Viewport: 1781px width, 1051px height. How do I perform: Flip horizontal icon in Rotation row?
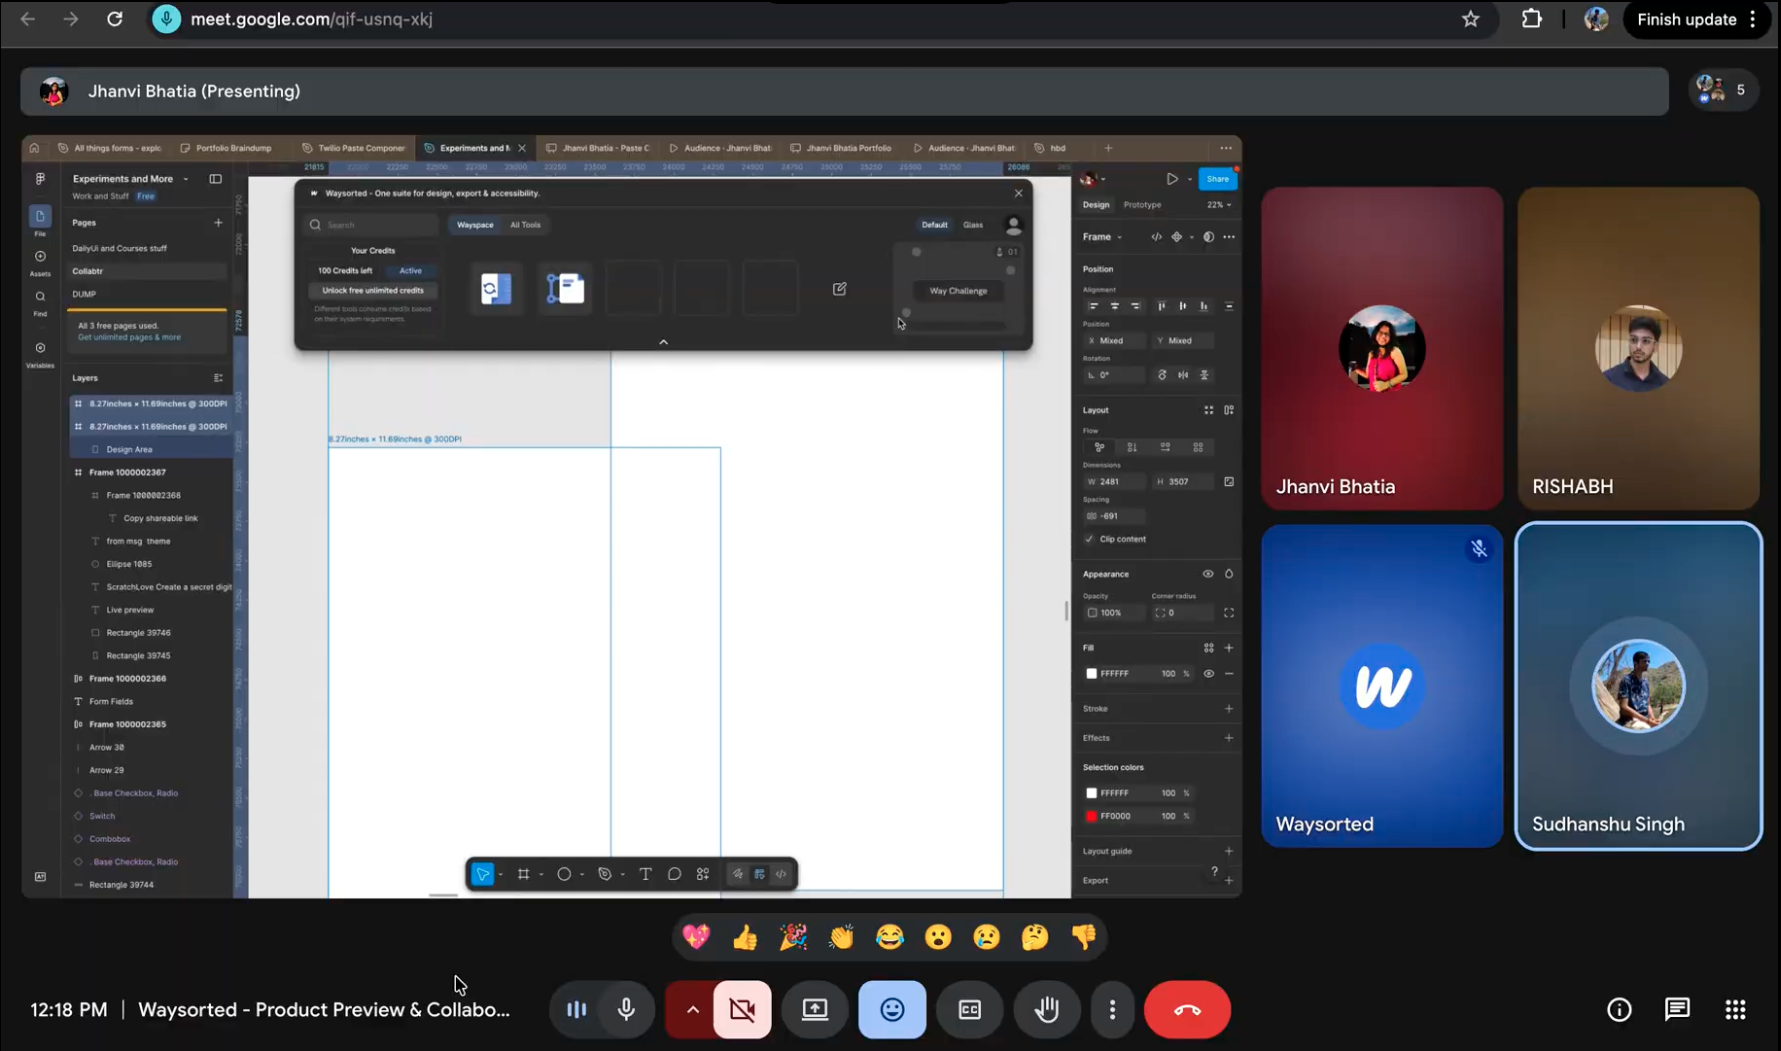(1183, 375)
